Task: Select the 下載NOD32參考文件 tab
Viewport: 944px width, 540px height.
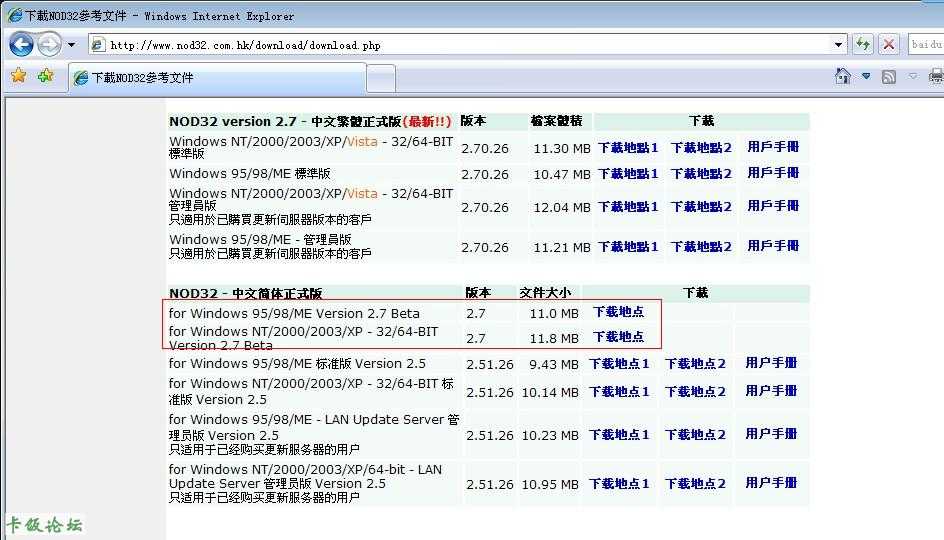Action: coord(217,78)
